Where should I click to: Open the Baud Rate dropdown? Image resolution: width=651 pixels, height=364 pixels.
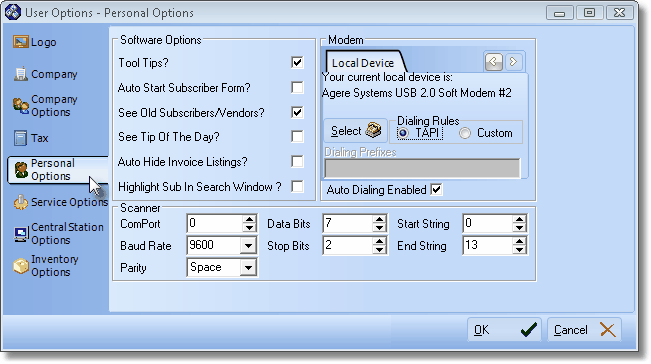[x=248, y=245]
